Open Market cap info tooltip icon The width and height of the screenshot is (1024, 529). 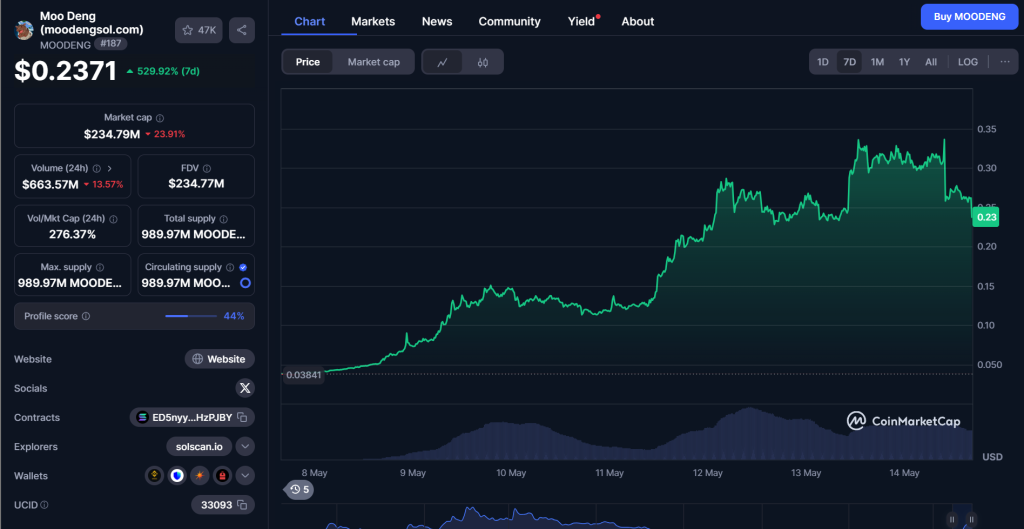160,118
